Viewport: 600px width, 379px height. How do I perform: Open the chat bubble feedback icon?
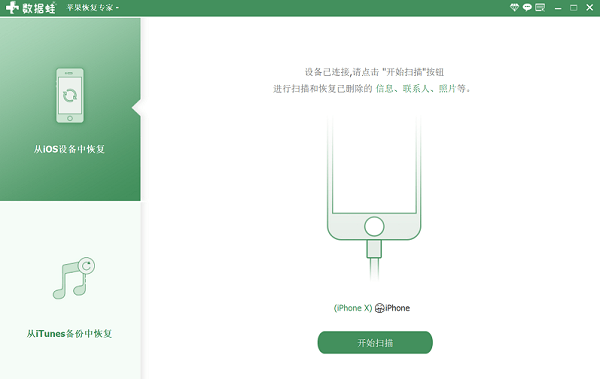tap(527, 7)
